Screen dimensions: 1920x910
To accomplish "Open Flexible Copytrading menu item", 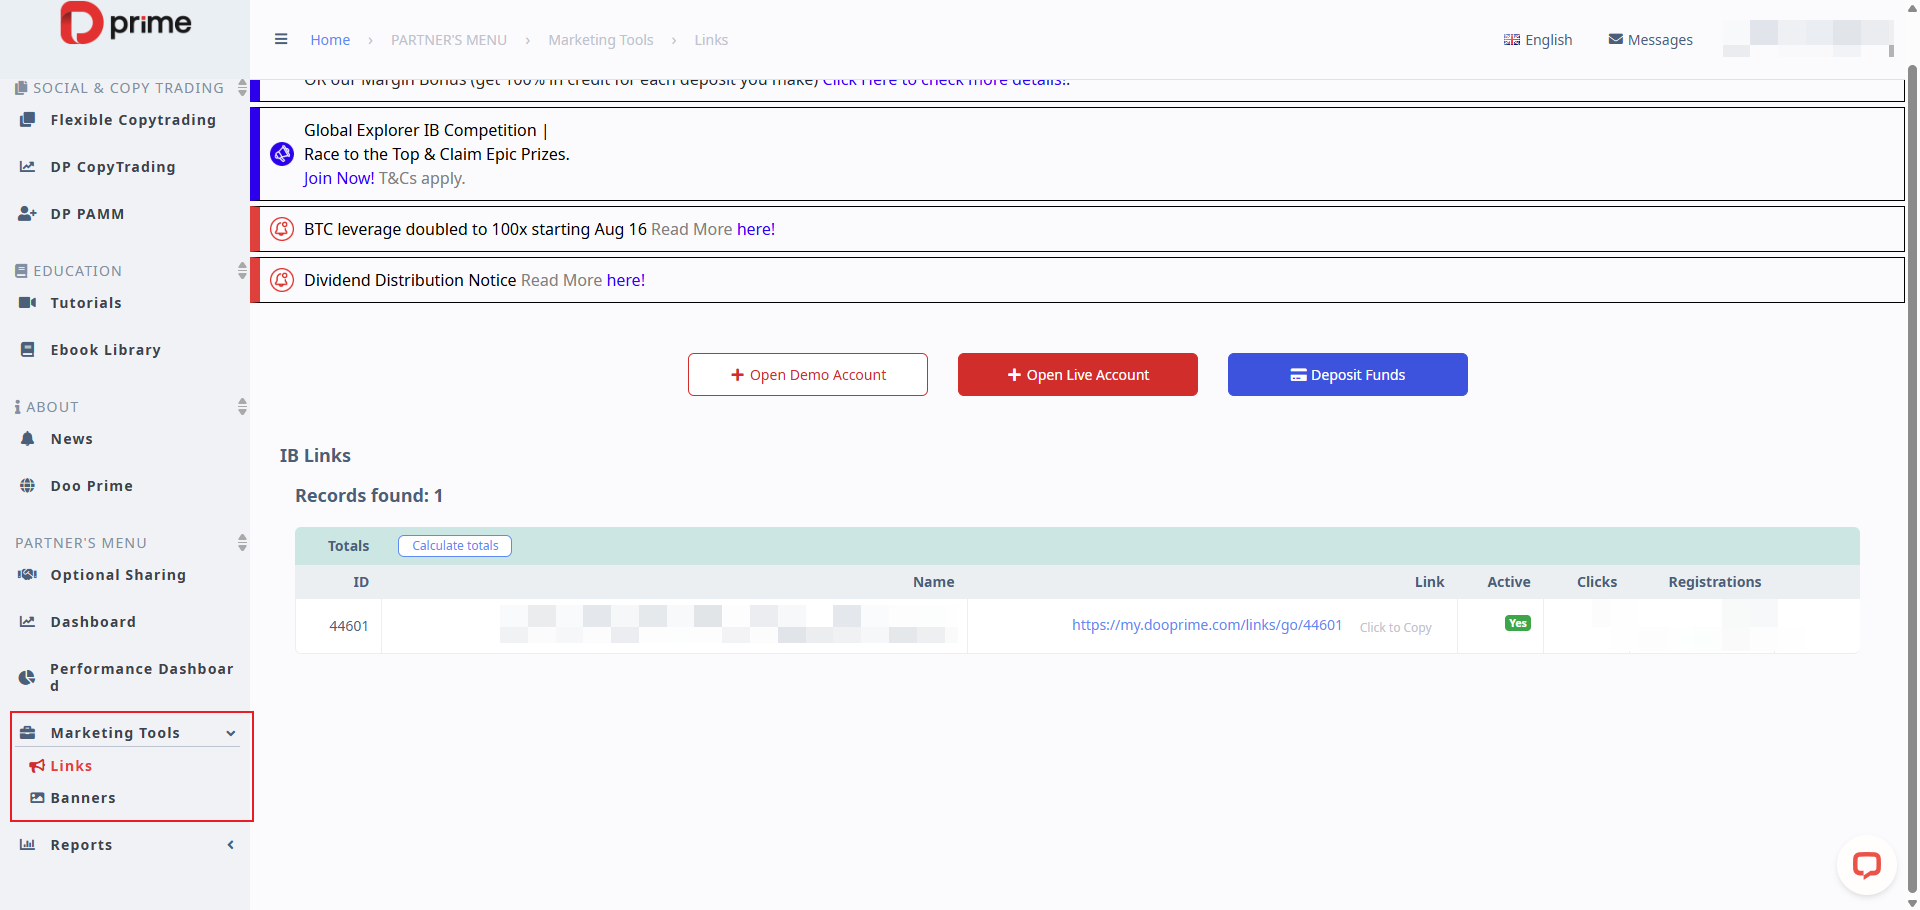I will point(133,120).
